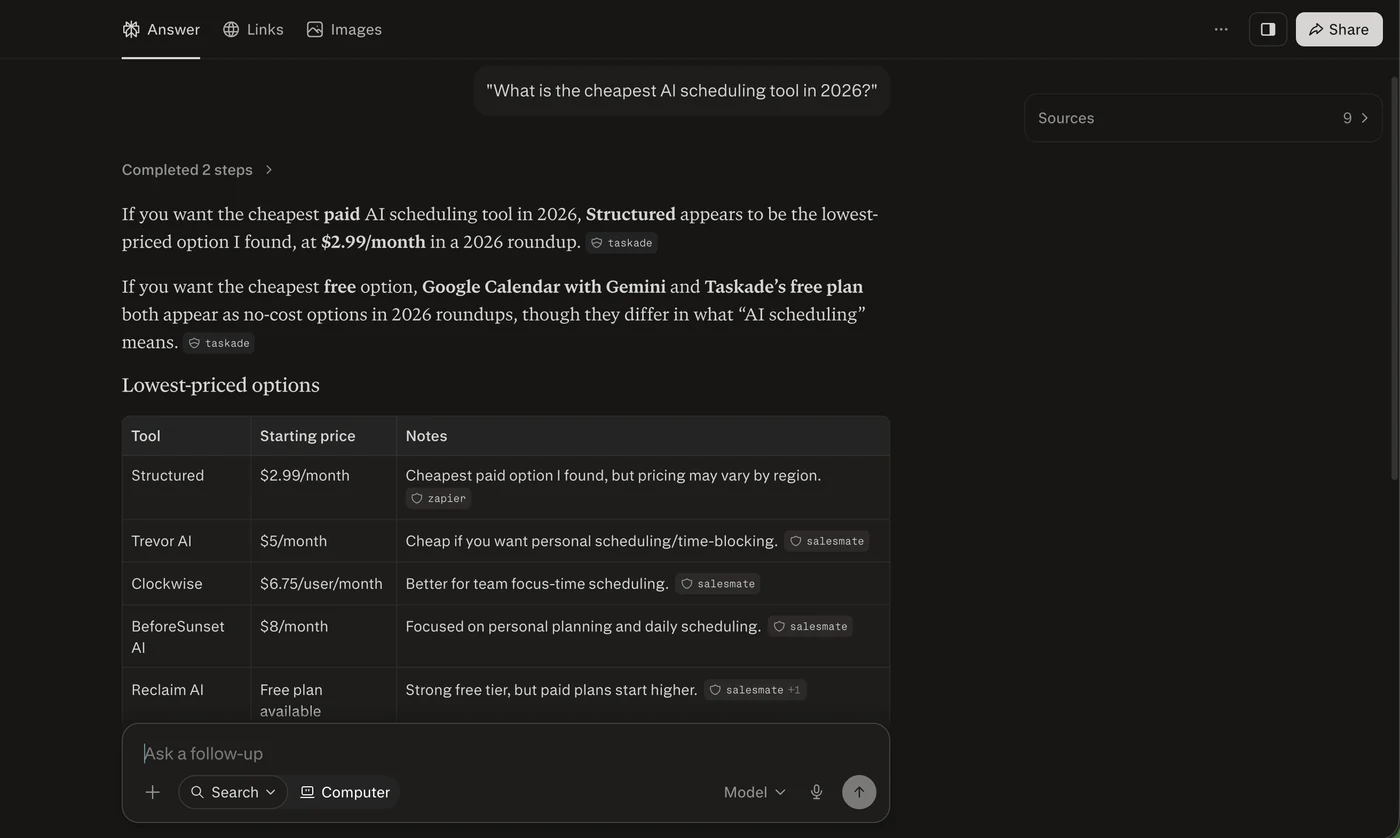Image resolution: width=1400 pixels, height=838 pixels.
Task: Click the submit arrow button
Action: point(859,792)
